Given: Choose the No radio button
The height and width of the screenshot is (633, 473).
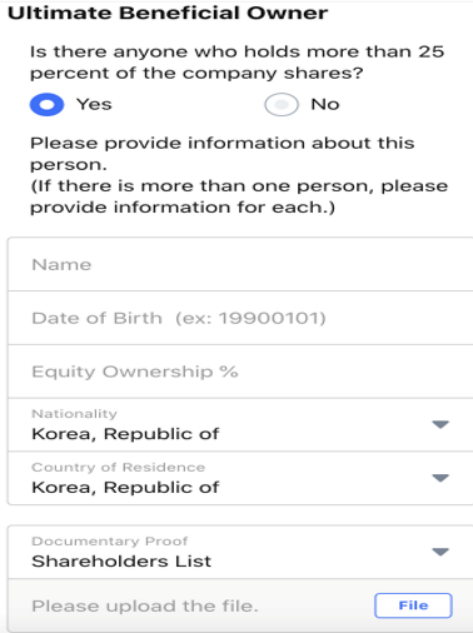Looking at the screenshot, I should coord(282,105).
